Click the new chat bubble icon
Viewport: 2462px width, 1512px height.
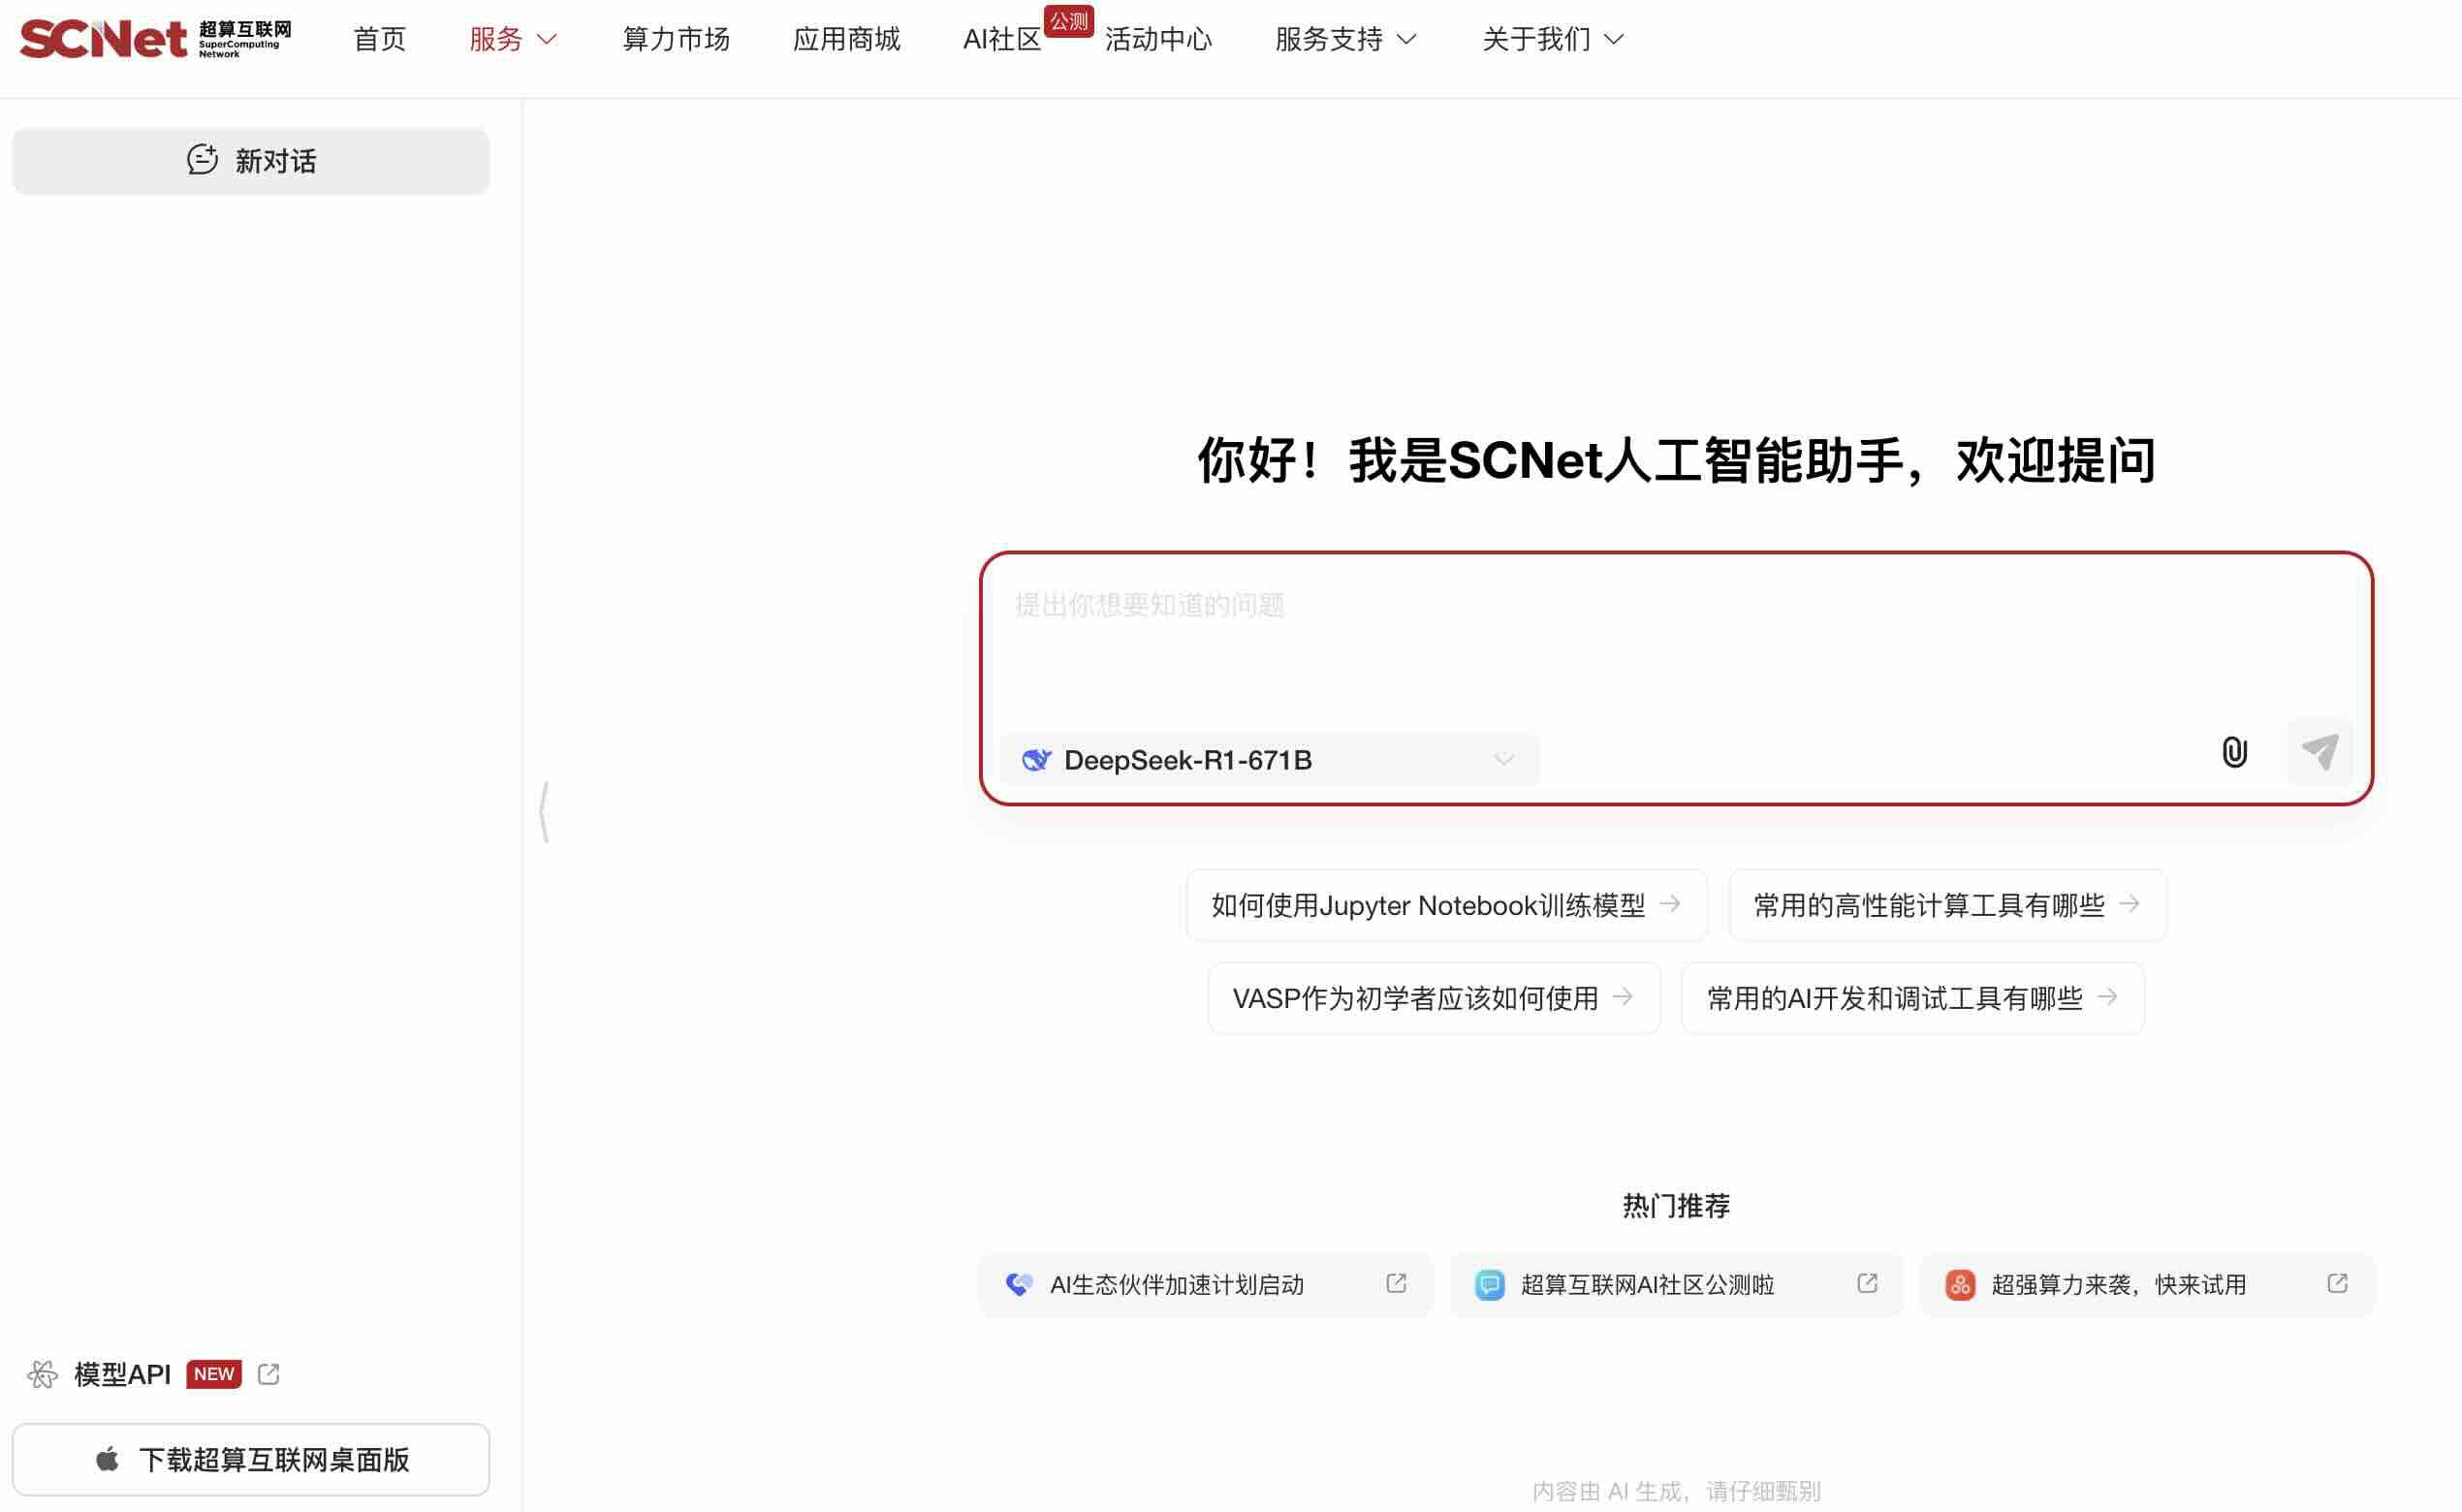(202, 160)
